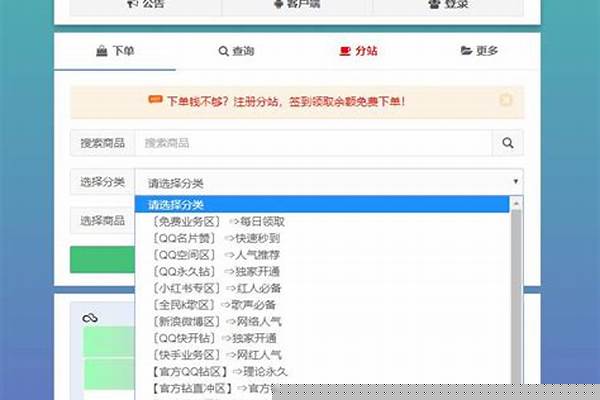Click the magnifier icon beside 查询
Image resolution: width=600 pixels, height=400 pixels.
tap(223, 51)
